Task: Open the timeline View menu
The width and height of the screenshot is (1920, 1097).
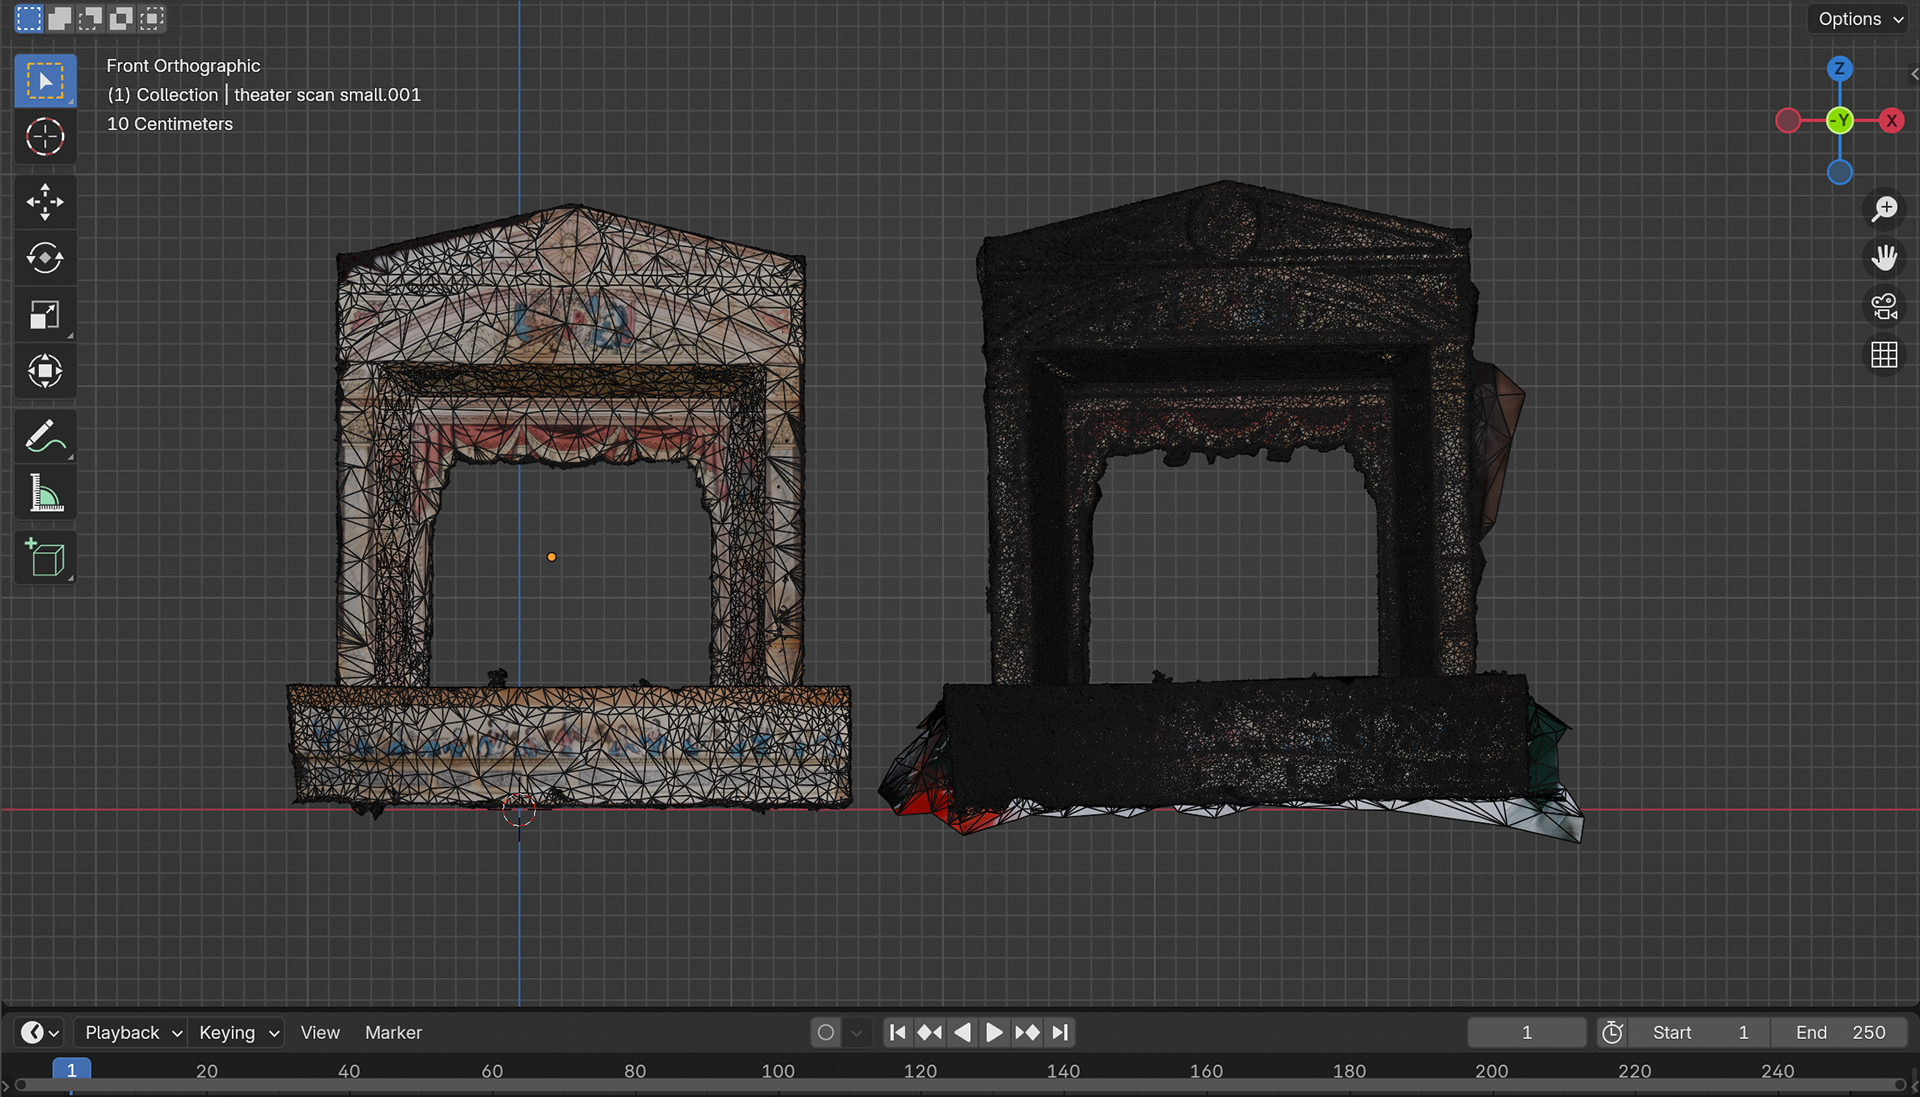Action: click(320, 1032)
